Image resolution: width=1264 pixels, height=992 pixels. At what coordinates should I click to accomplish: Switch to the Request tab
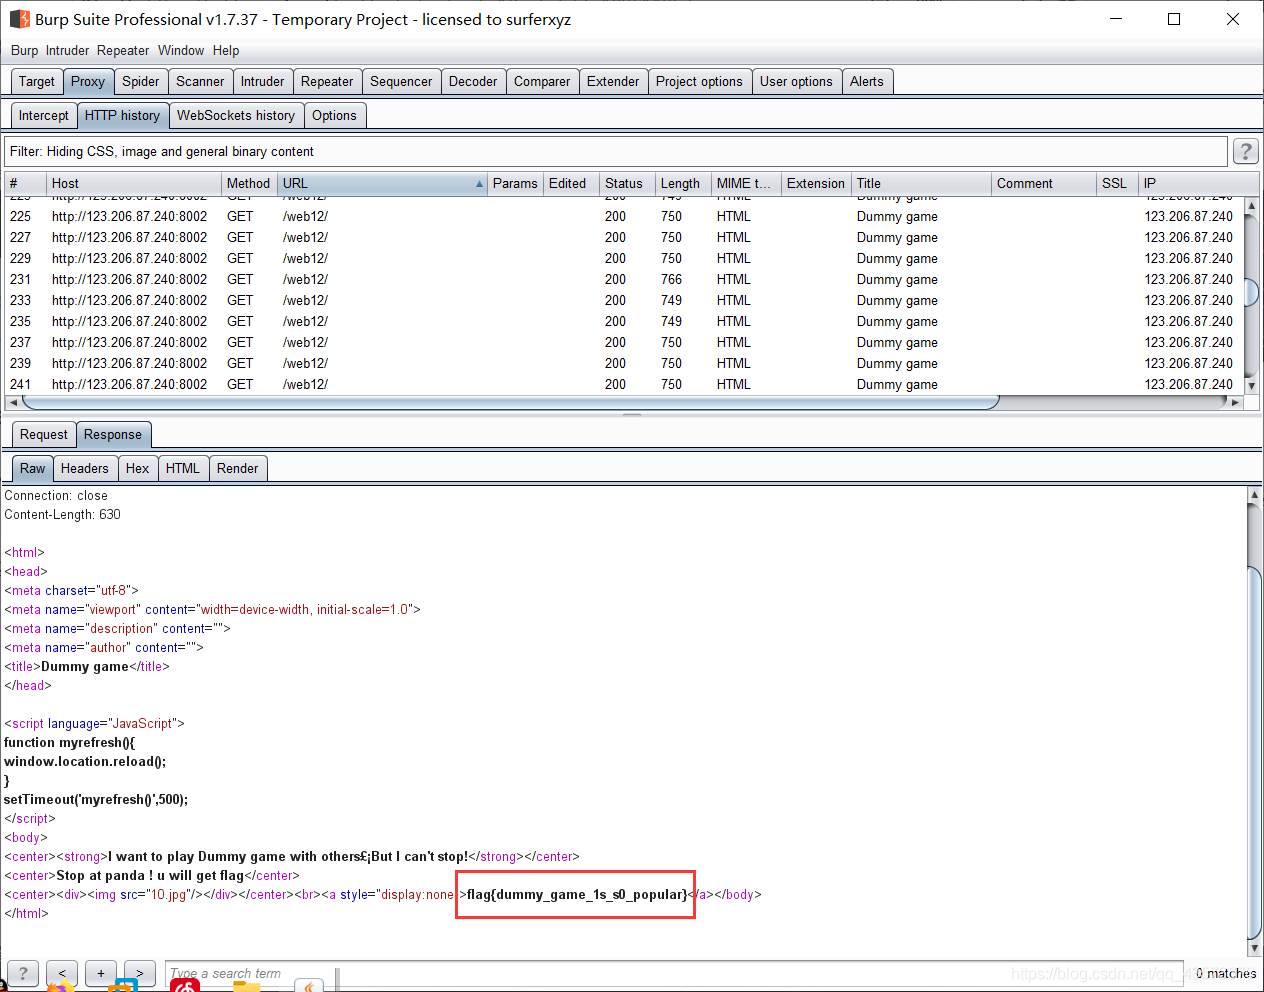[44, 435]
